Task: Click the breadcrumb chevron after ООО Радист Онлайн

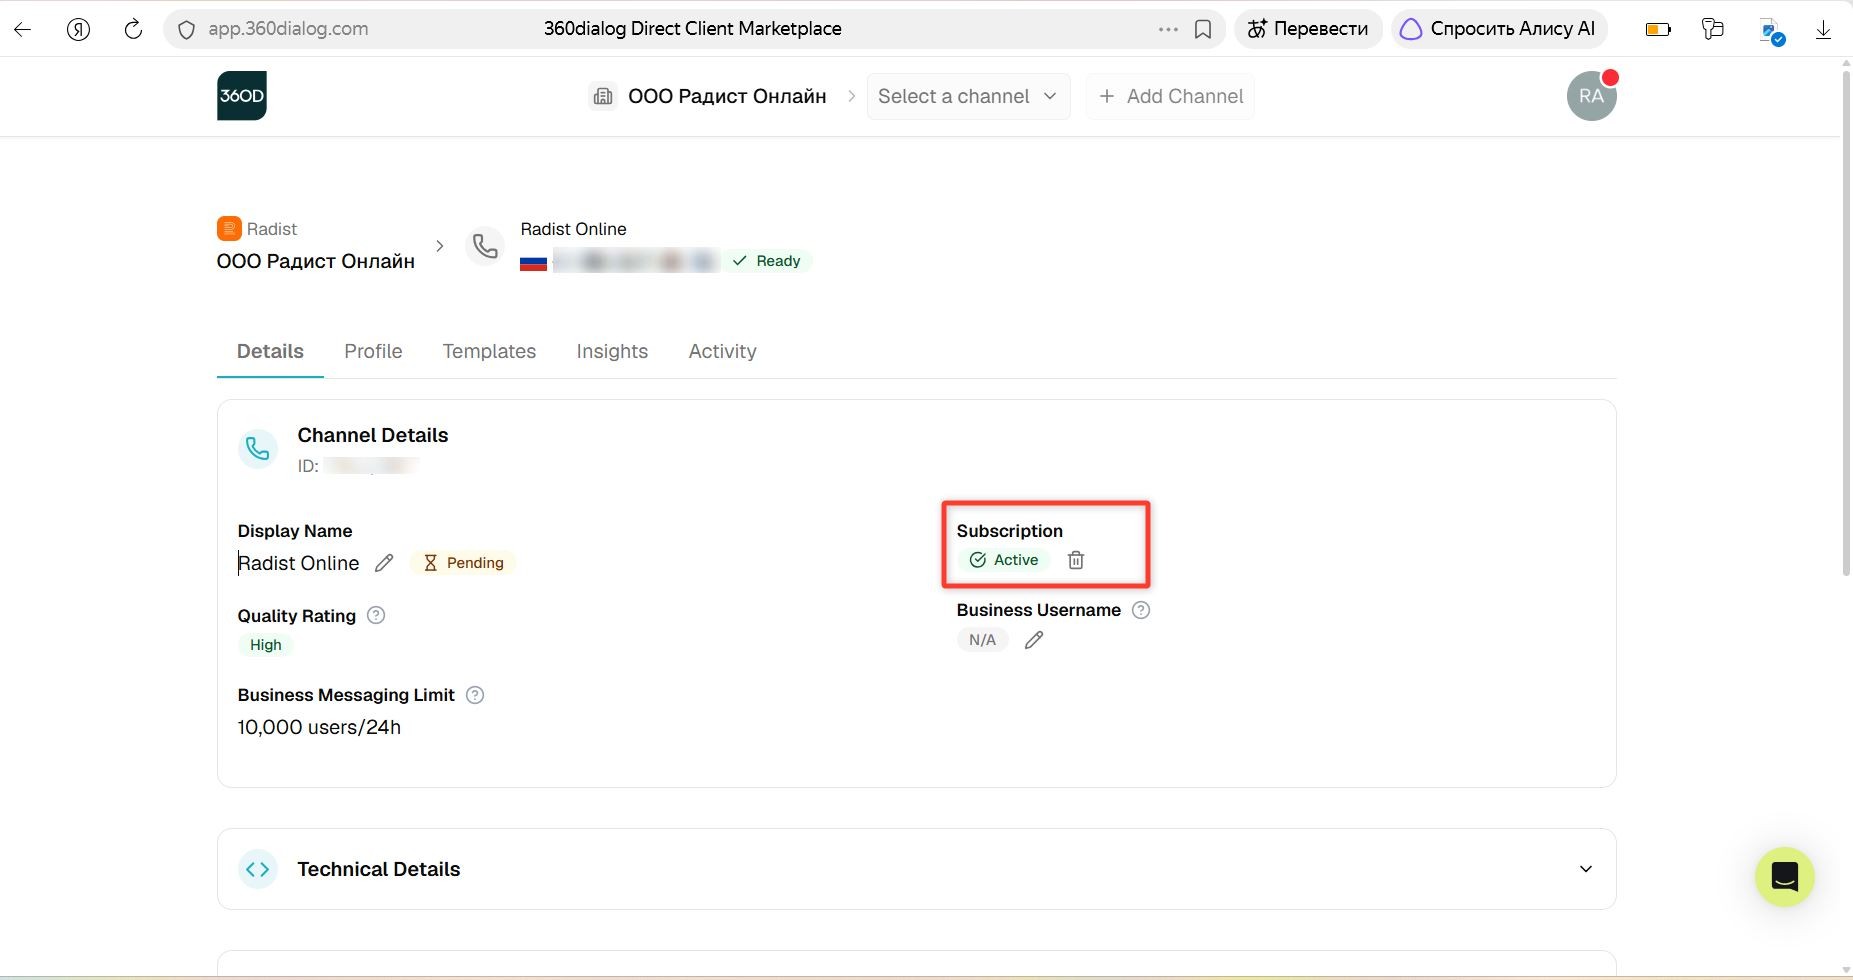Action: pos(439,246)
